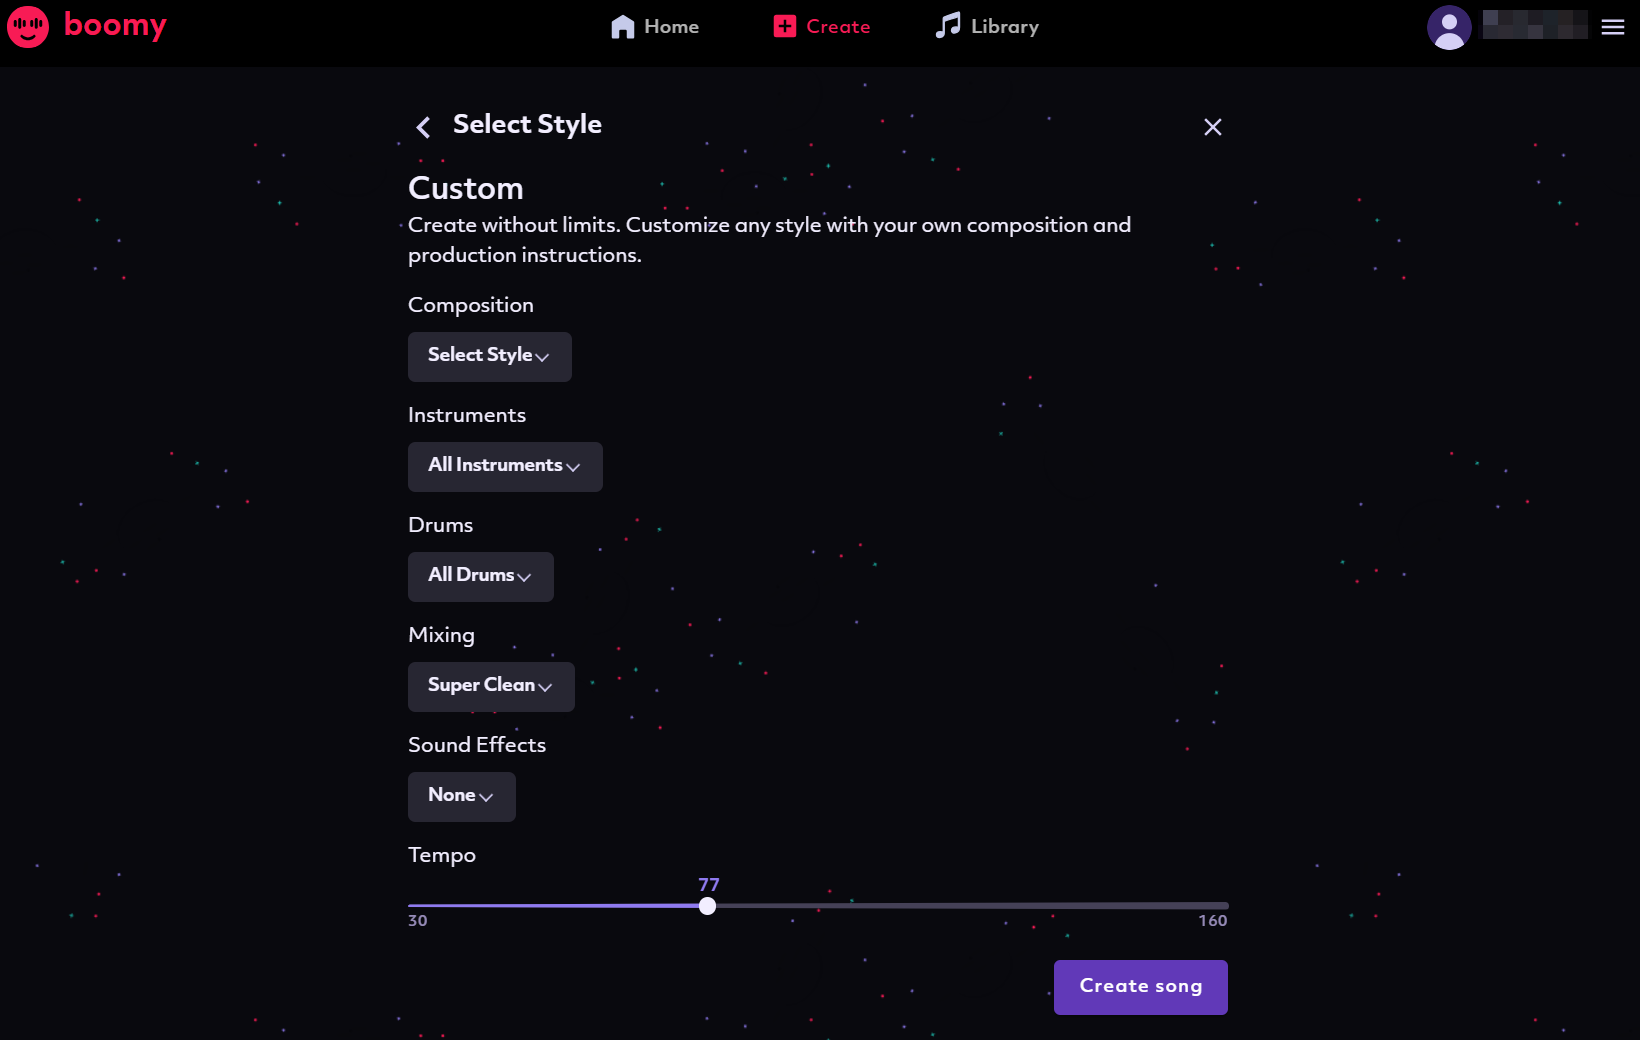Go to the Home tab

[x=671, y=27]
